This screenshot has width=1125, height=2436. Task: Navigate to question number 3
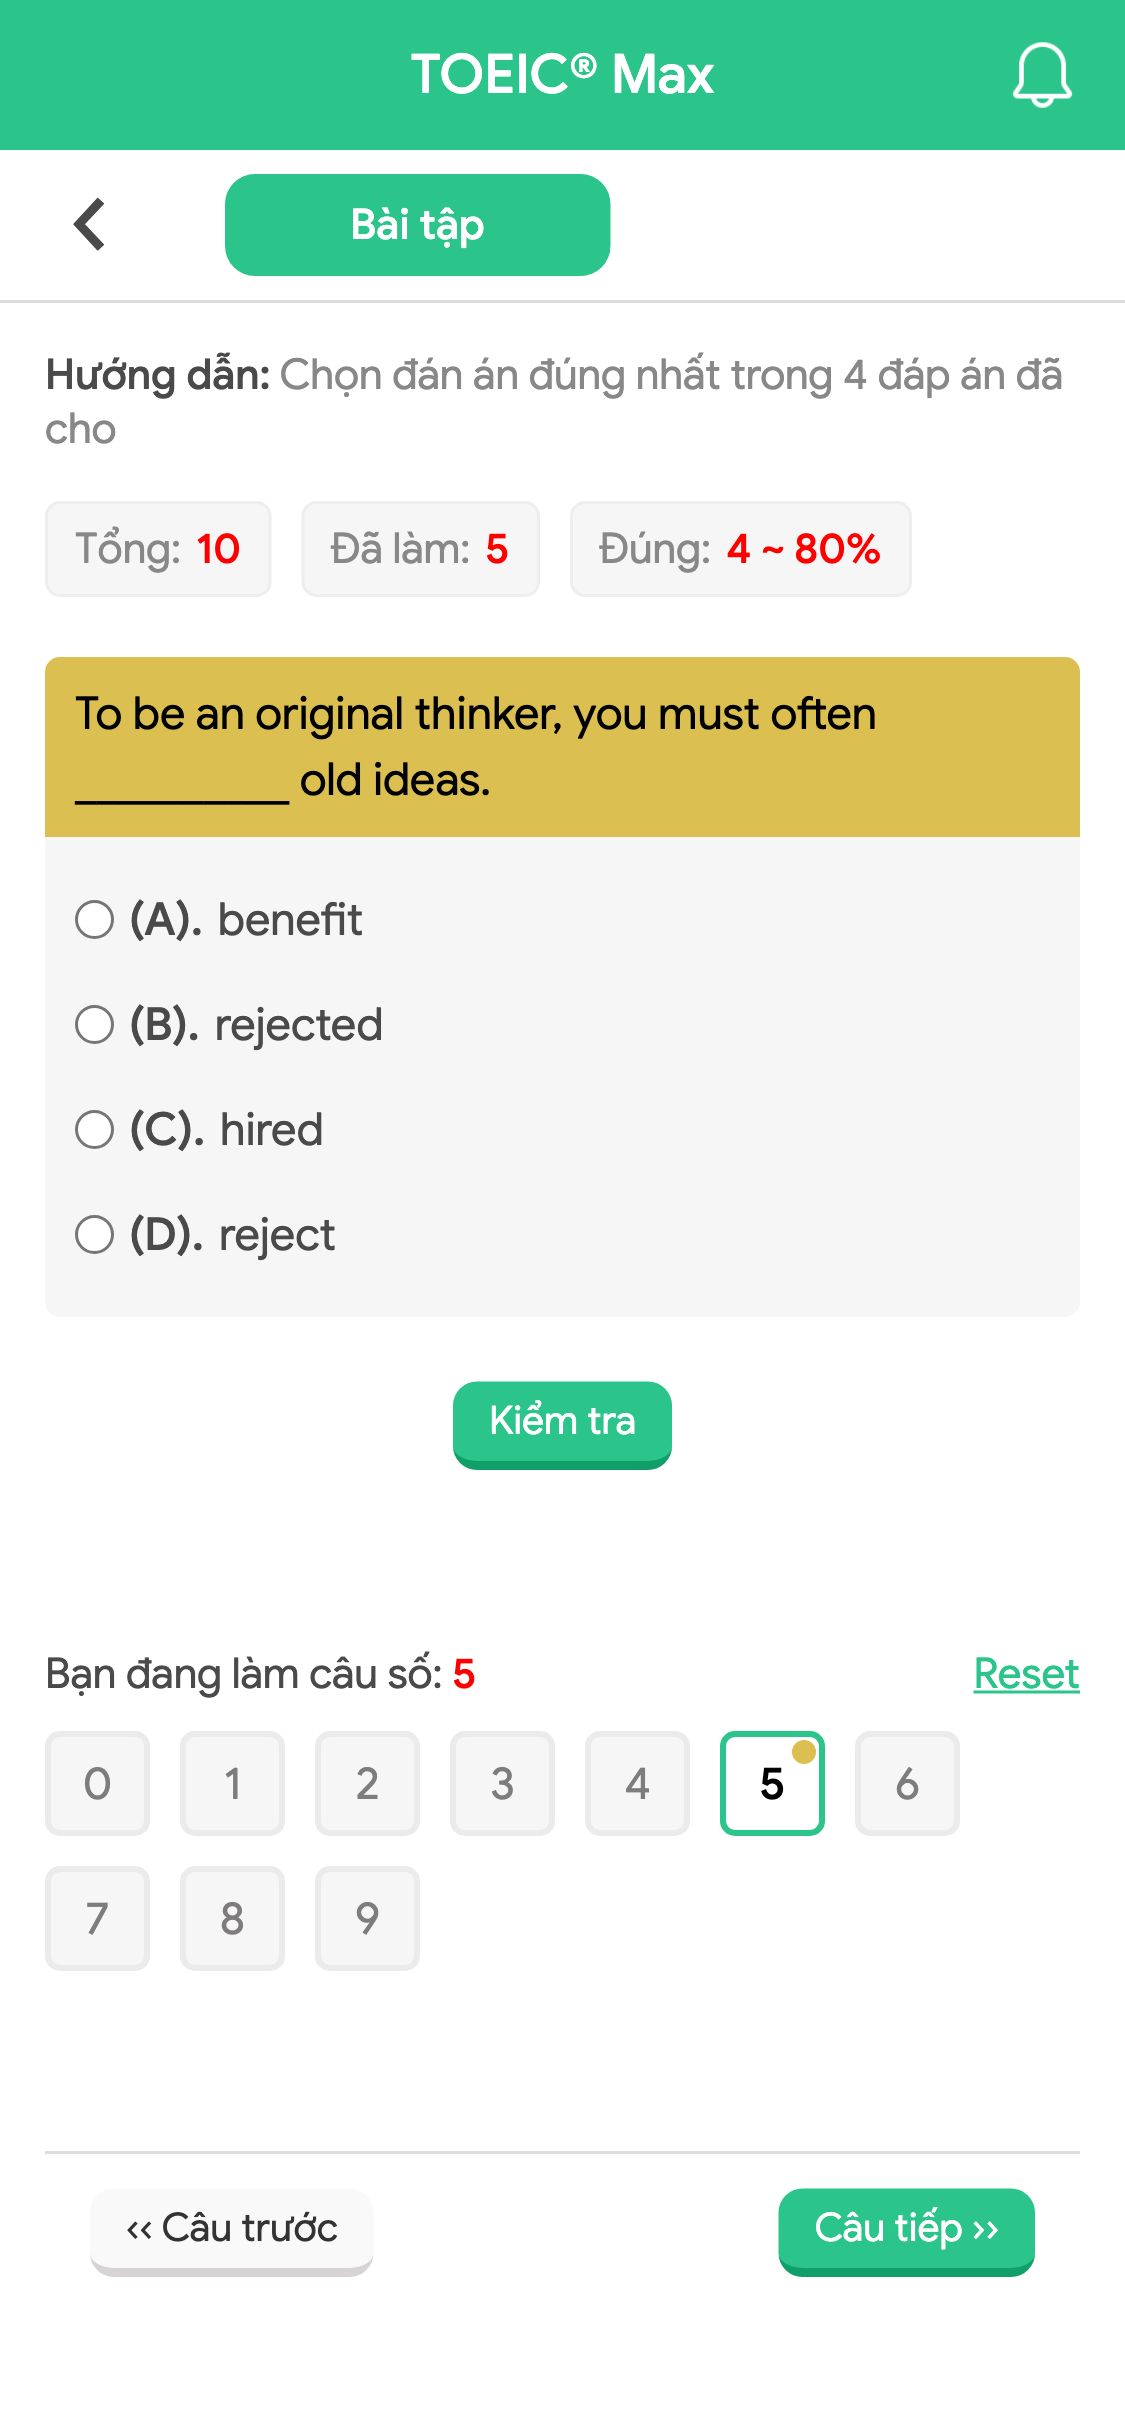click(x=502, y=1783)
